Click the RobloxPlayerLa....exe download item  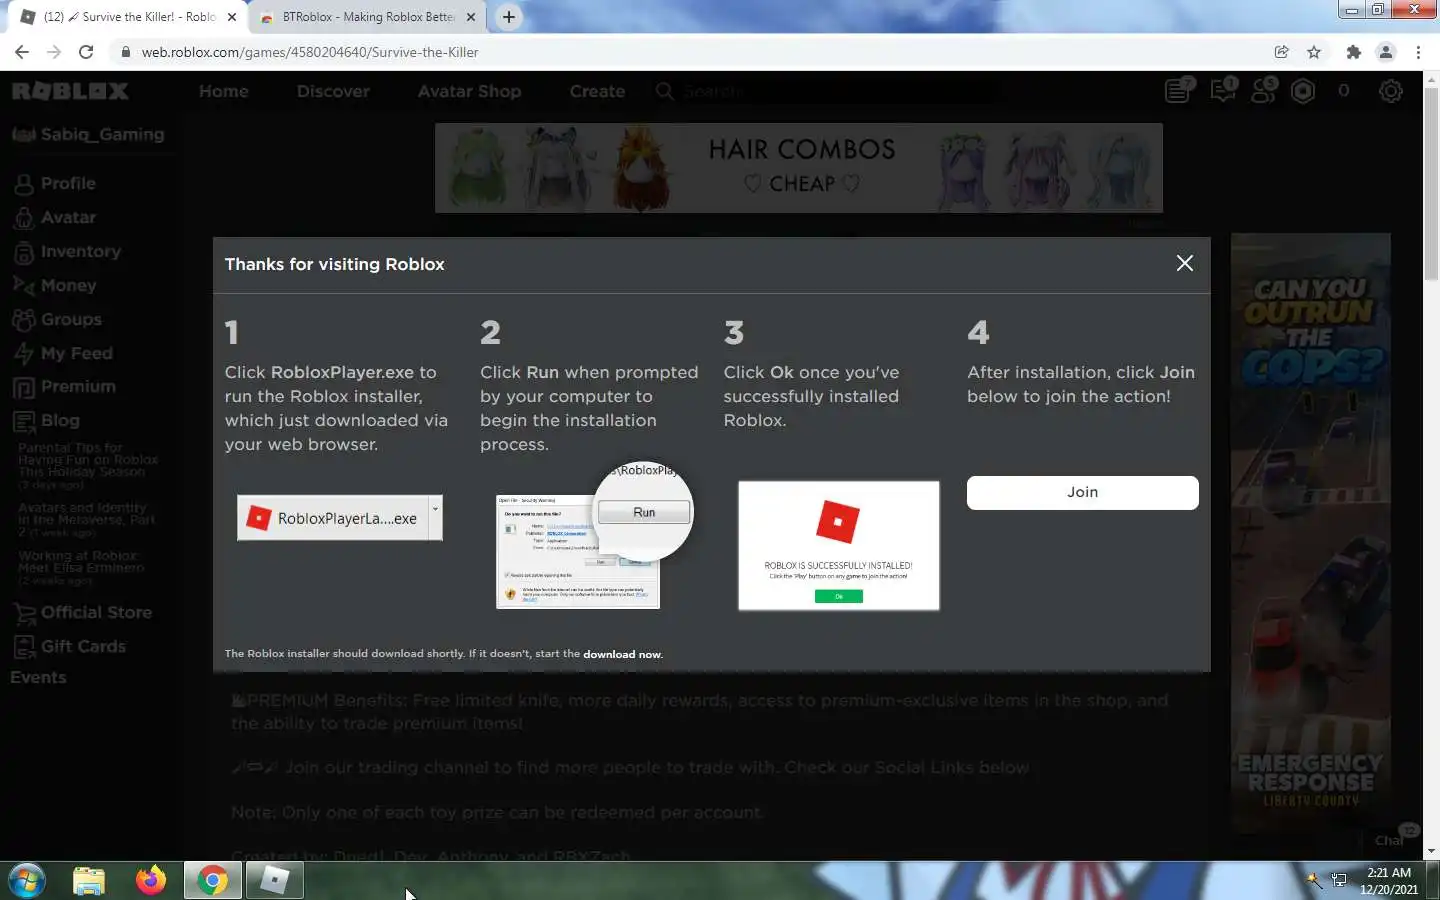coord(333,518)
